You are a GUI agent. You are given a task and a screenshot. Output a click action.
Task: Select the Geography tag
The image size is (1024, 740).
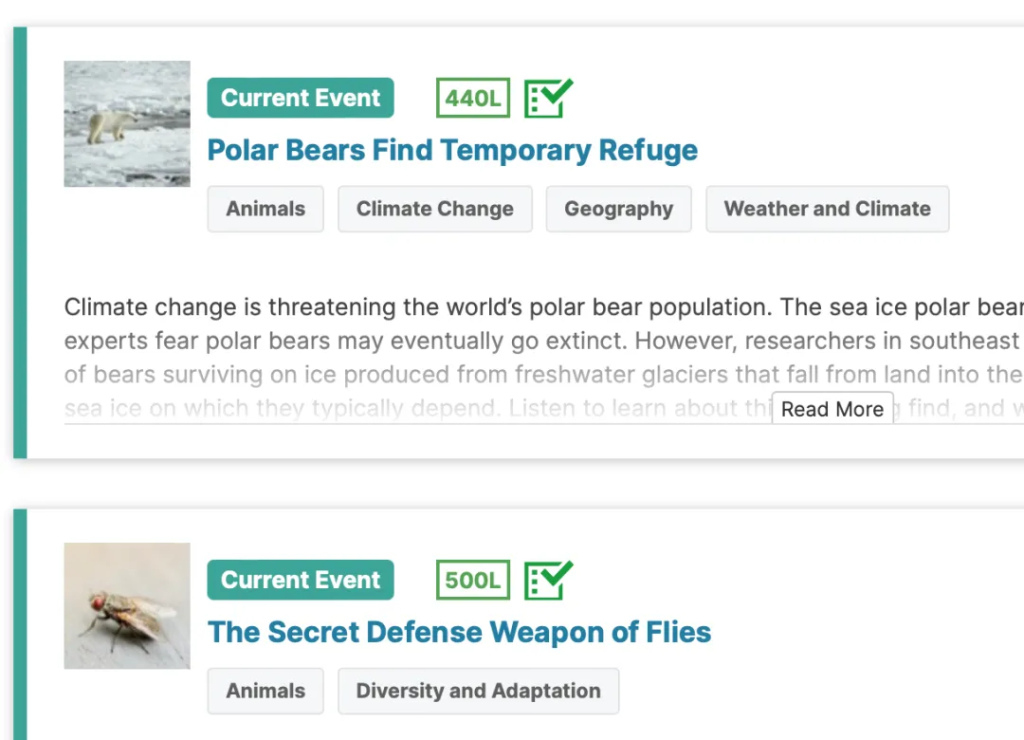pos(618,209)
